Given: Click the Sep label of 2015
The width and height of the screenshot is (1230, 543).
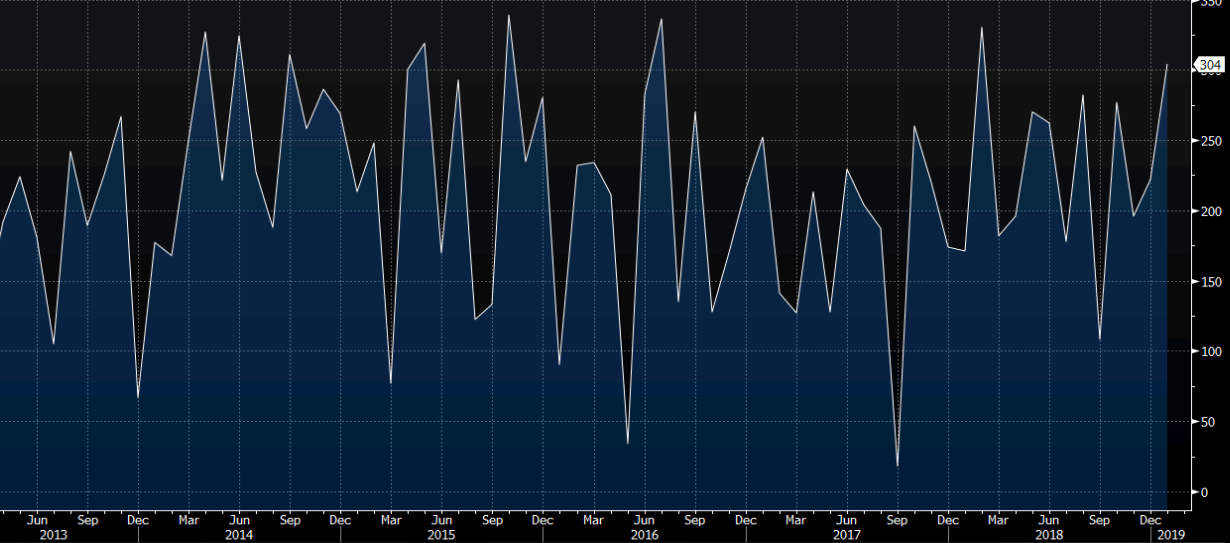Looking at the screenshot, I should coord(492,520).
